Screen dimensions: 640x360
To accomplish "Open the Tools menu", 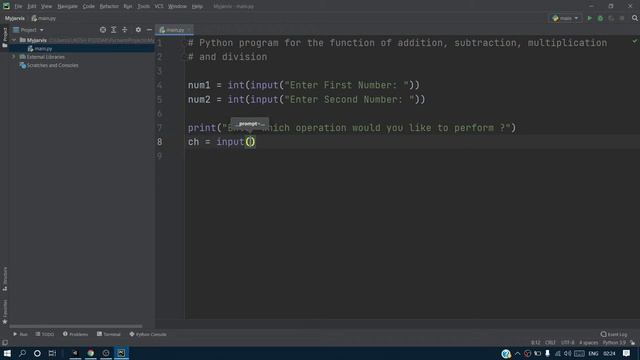I will [143, 6].
